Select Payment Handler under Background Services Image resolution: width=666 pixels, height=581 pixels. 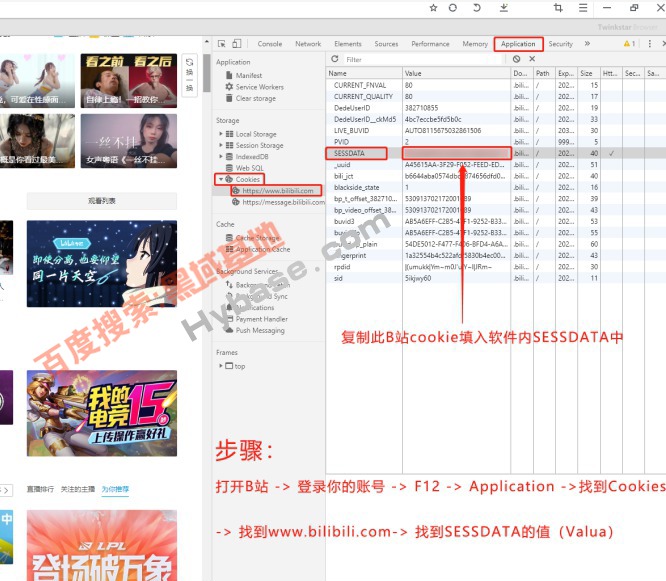point(262,319)
